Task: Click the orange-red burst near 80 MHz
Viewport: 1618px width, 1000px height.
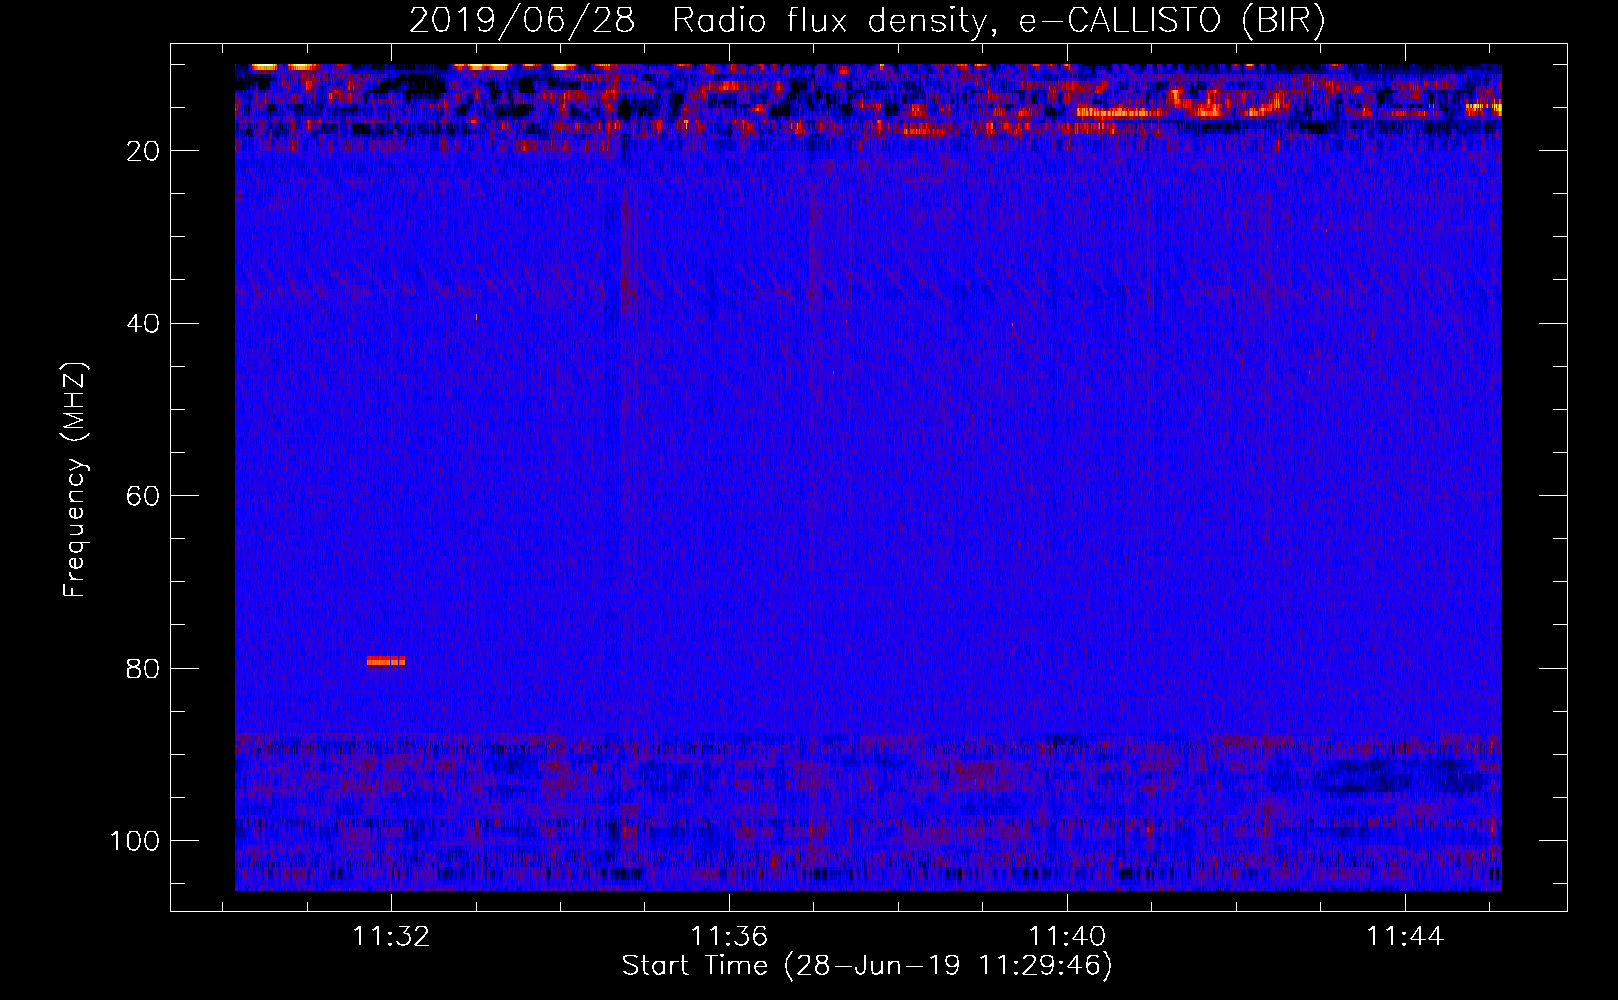Action: pos(386,661)
